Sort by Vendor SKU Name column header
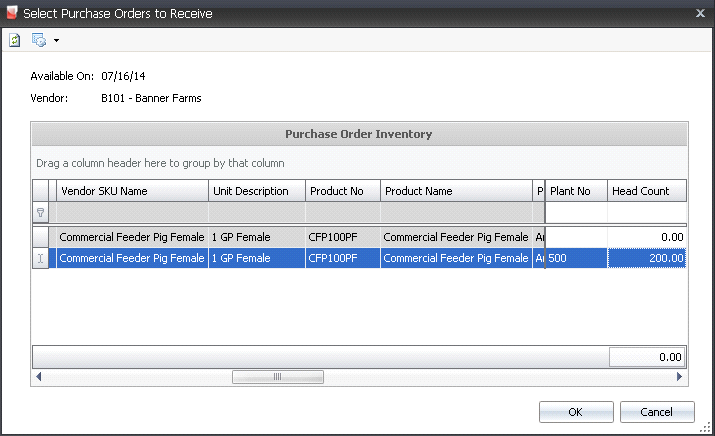This screenshot has height=436, width=715. 131,191
